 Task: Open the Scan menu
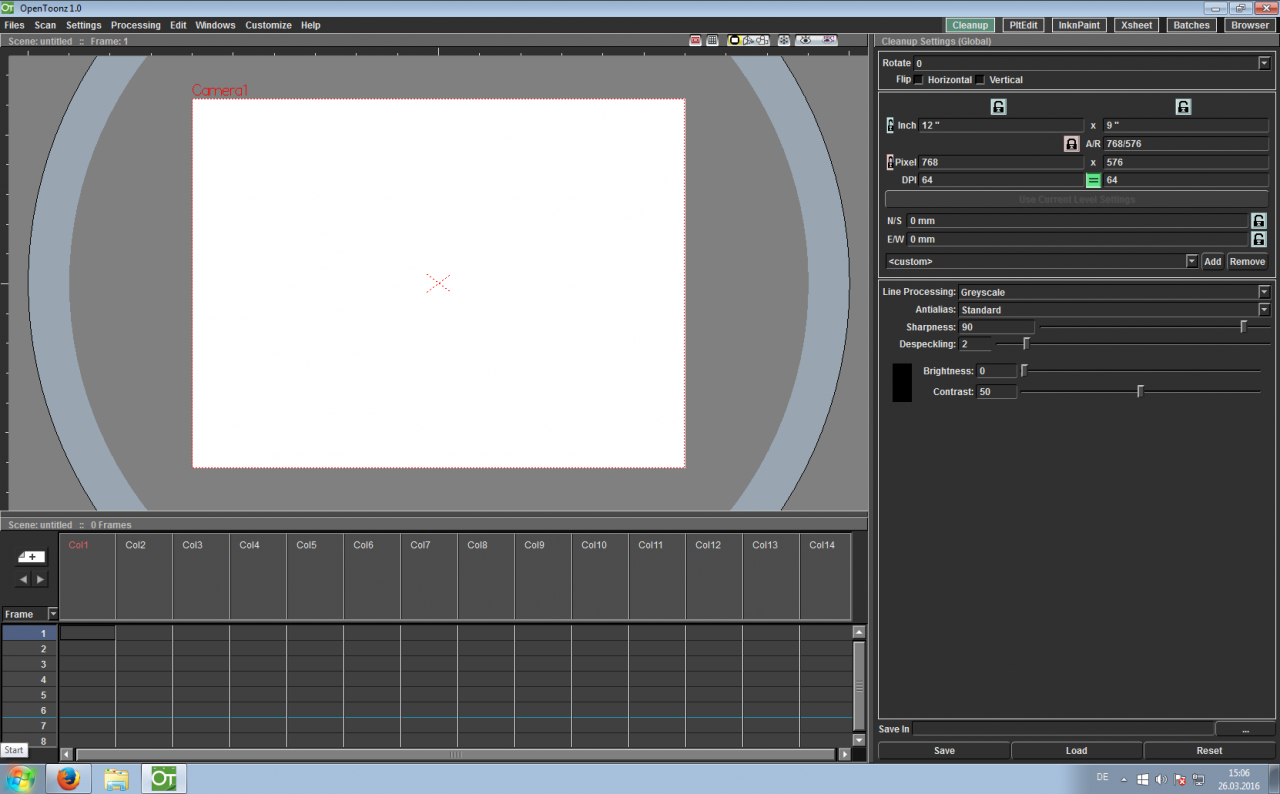(x=45, y=25)
